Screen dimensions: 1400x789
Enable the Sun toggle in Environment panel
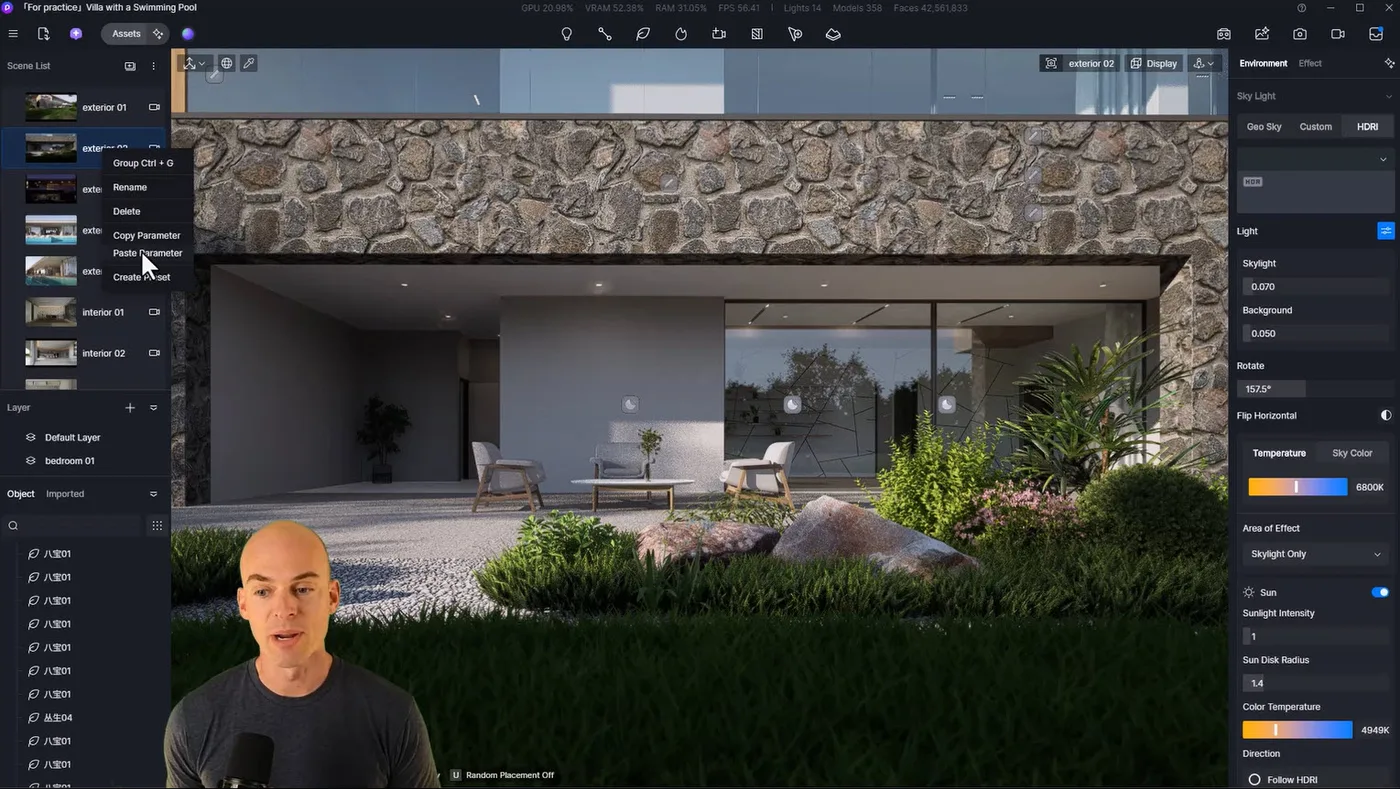tap(1381, 592)
